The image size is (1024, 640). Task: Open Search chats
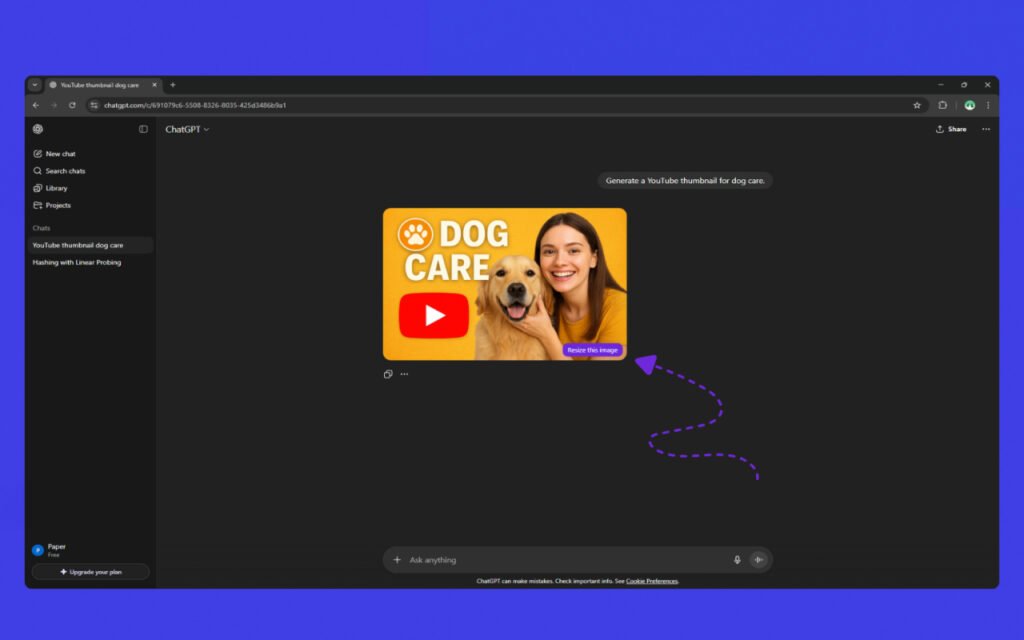64,171
